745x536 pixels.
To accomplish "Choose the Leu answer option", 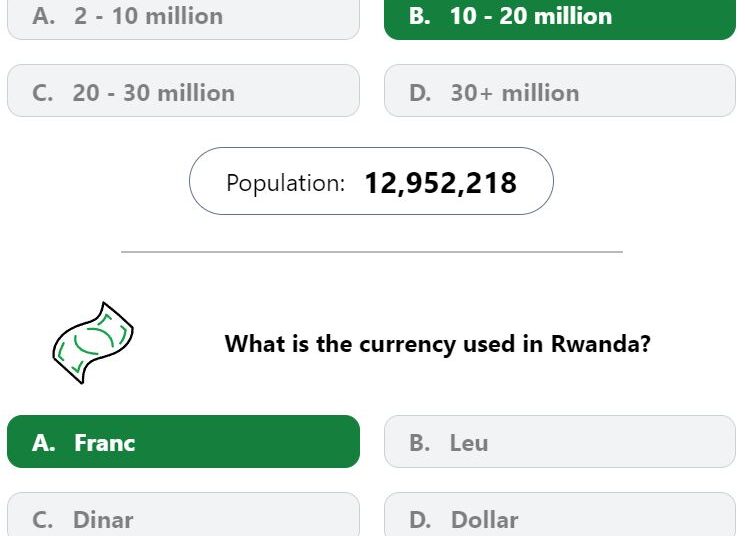I will coord(560,441).
